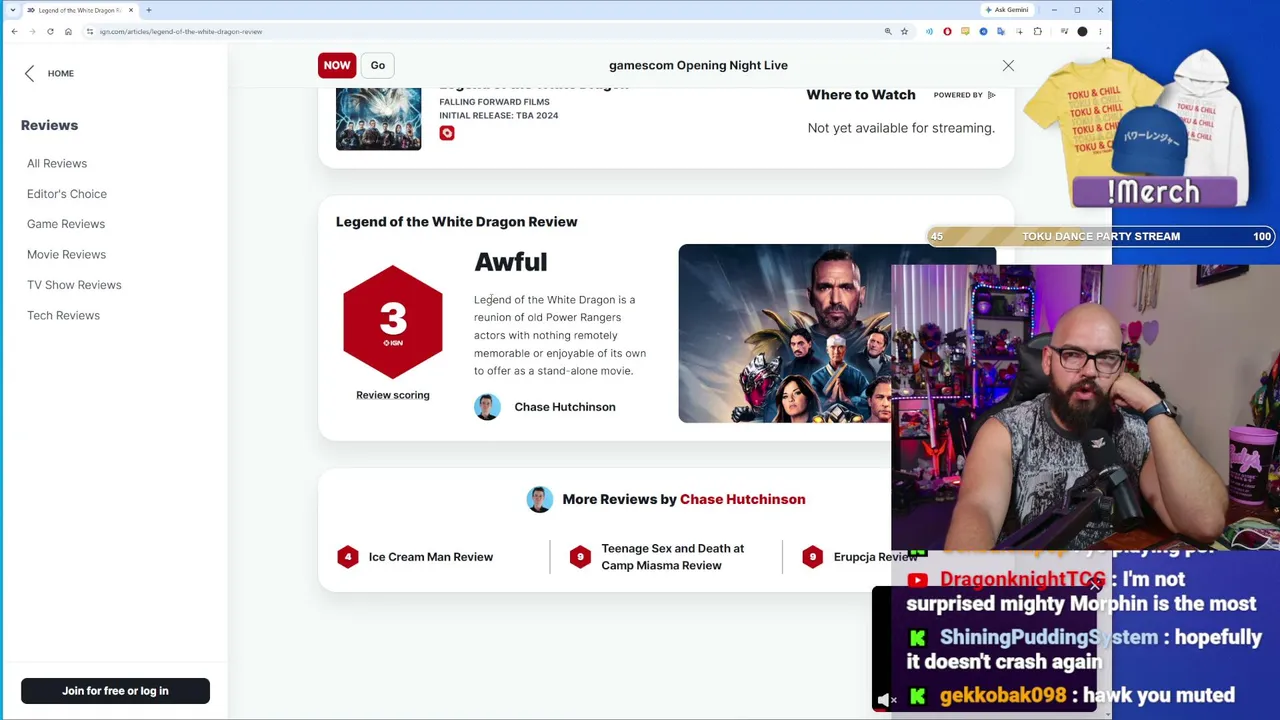This screenshot has height=720, width=1280.
Task: Select Editor's Choice in the sidebar
Action: tap(67, 194)
